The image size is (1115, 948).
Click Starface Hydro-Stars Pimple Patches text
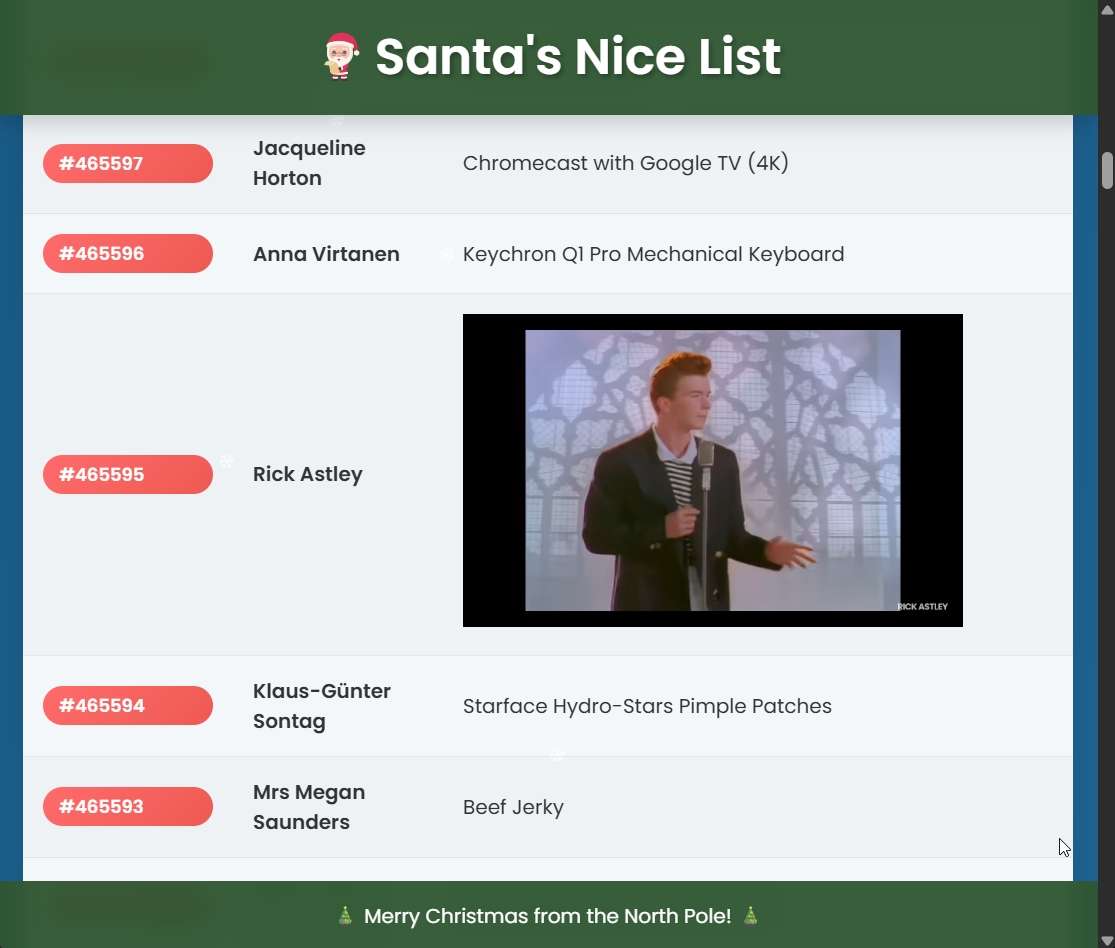pos(647,706)
